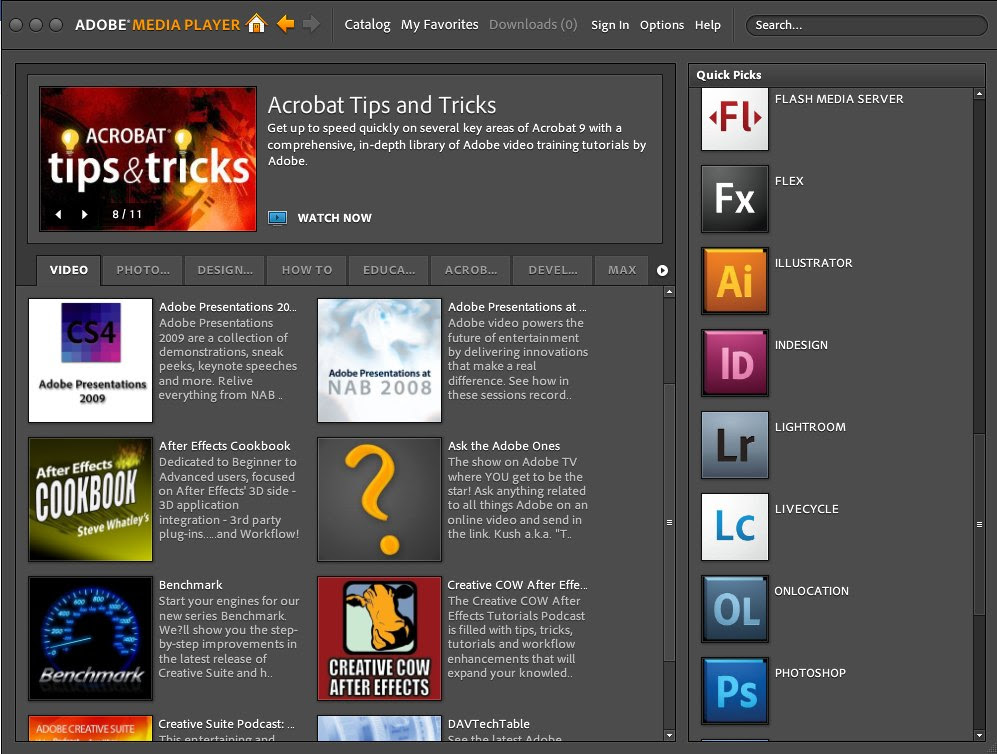Select the PHOTO... tab
The image size is (997, 754).
143,270
